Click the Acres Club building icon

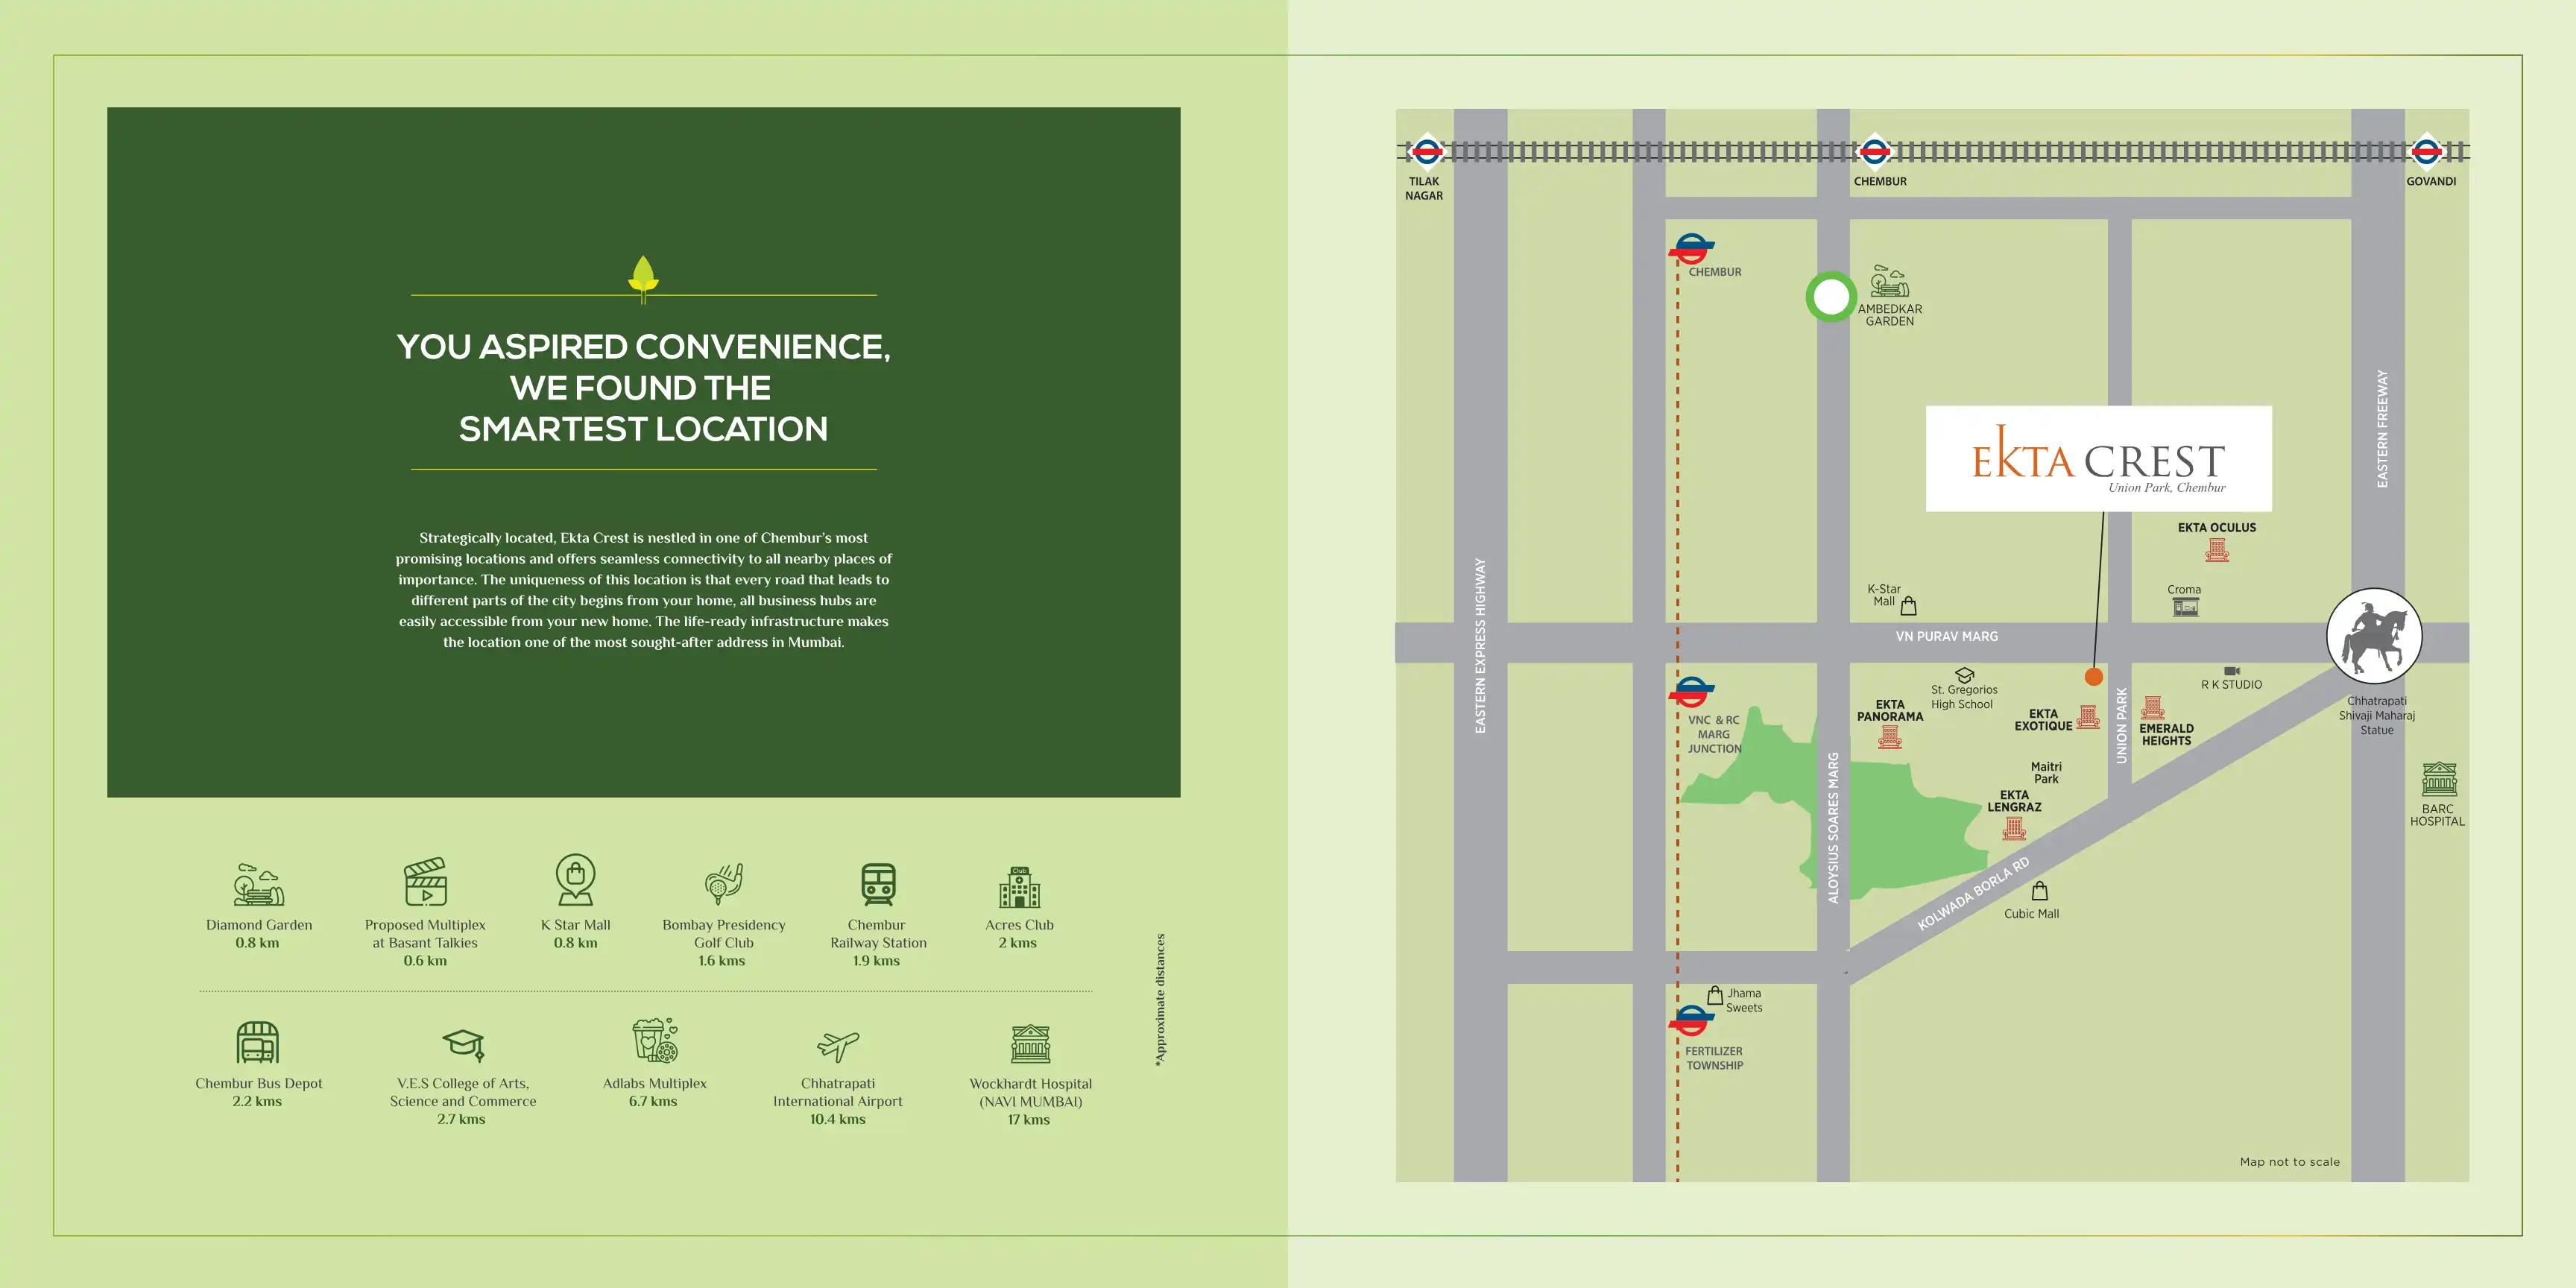tap(1019, 887)
